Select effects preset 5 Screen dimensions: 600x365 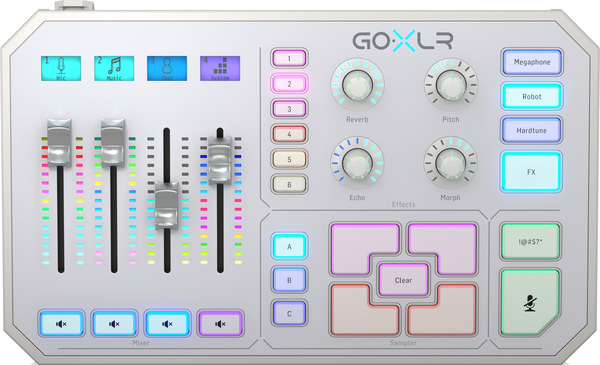(x=289, y=160)
